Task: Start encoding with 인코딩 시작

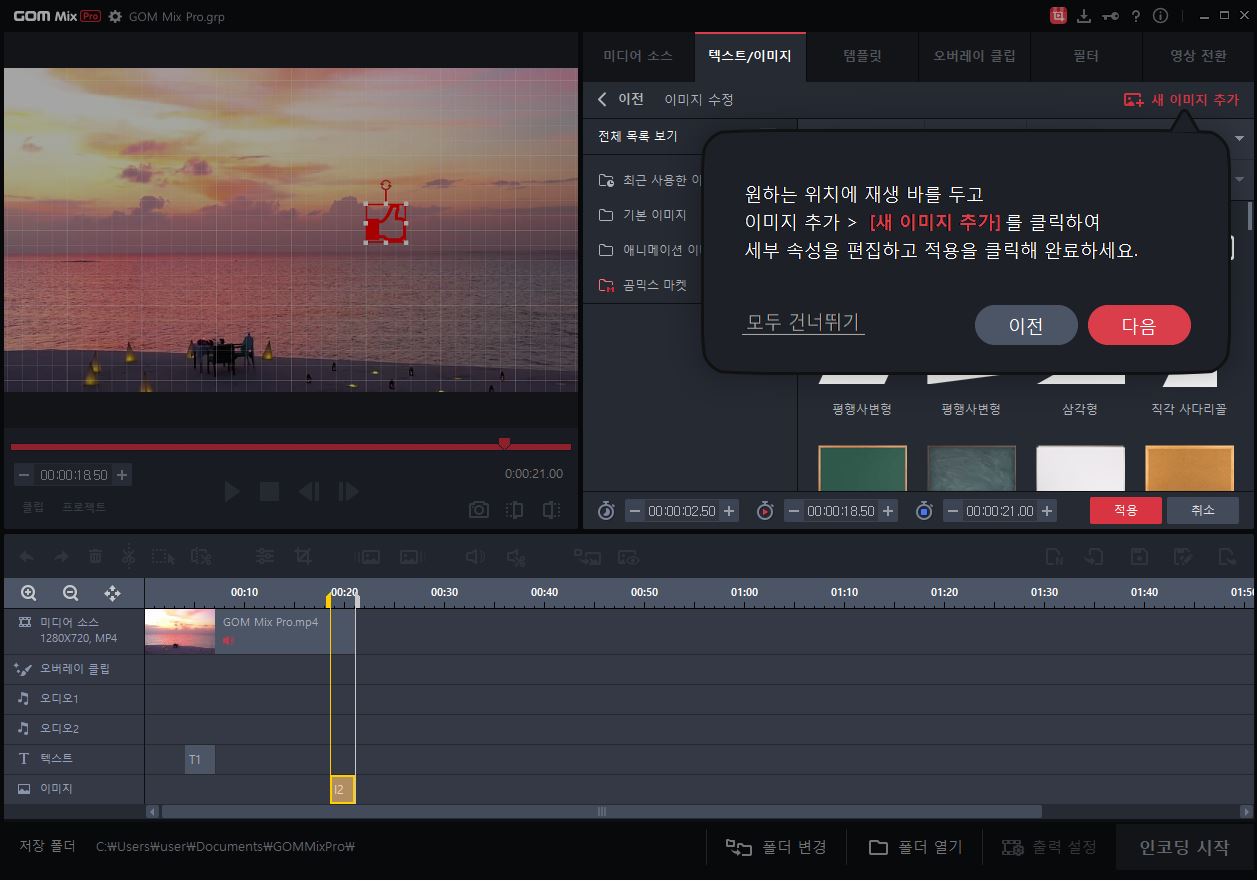Action: pos(1185,847)
